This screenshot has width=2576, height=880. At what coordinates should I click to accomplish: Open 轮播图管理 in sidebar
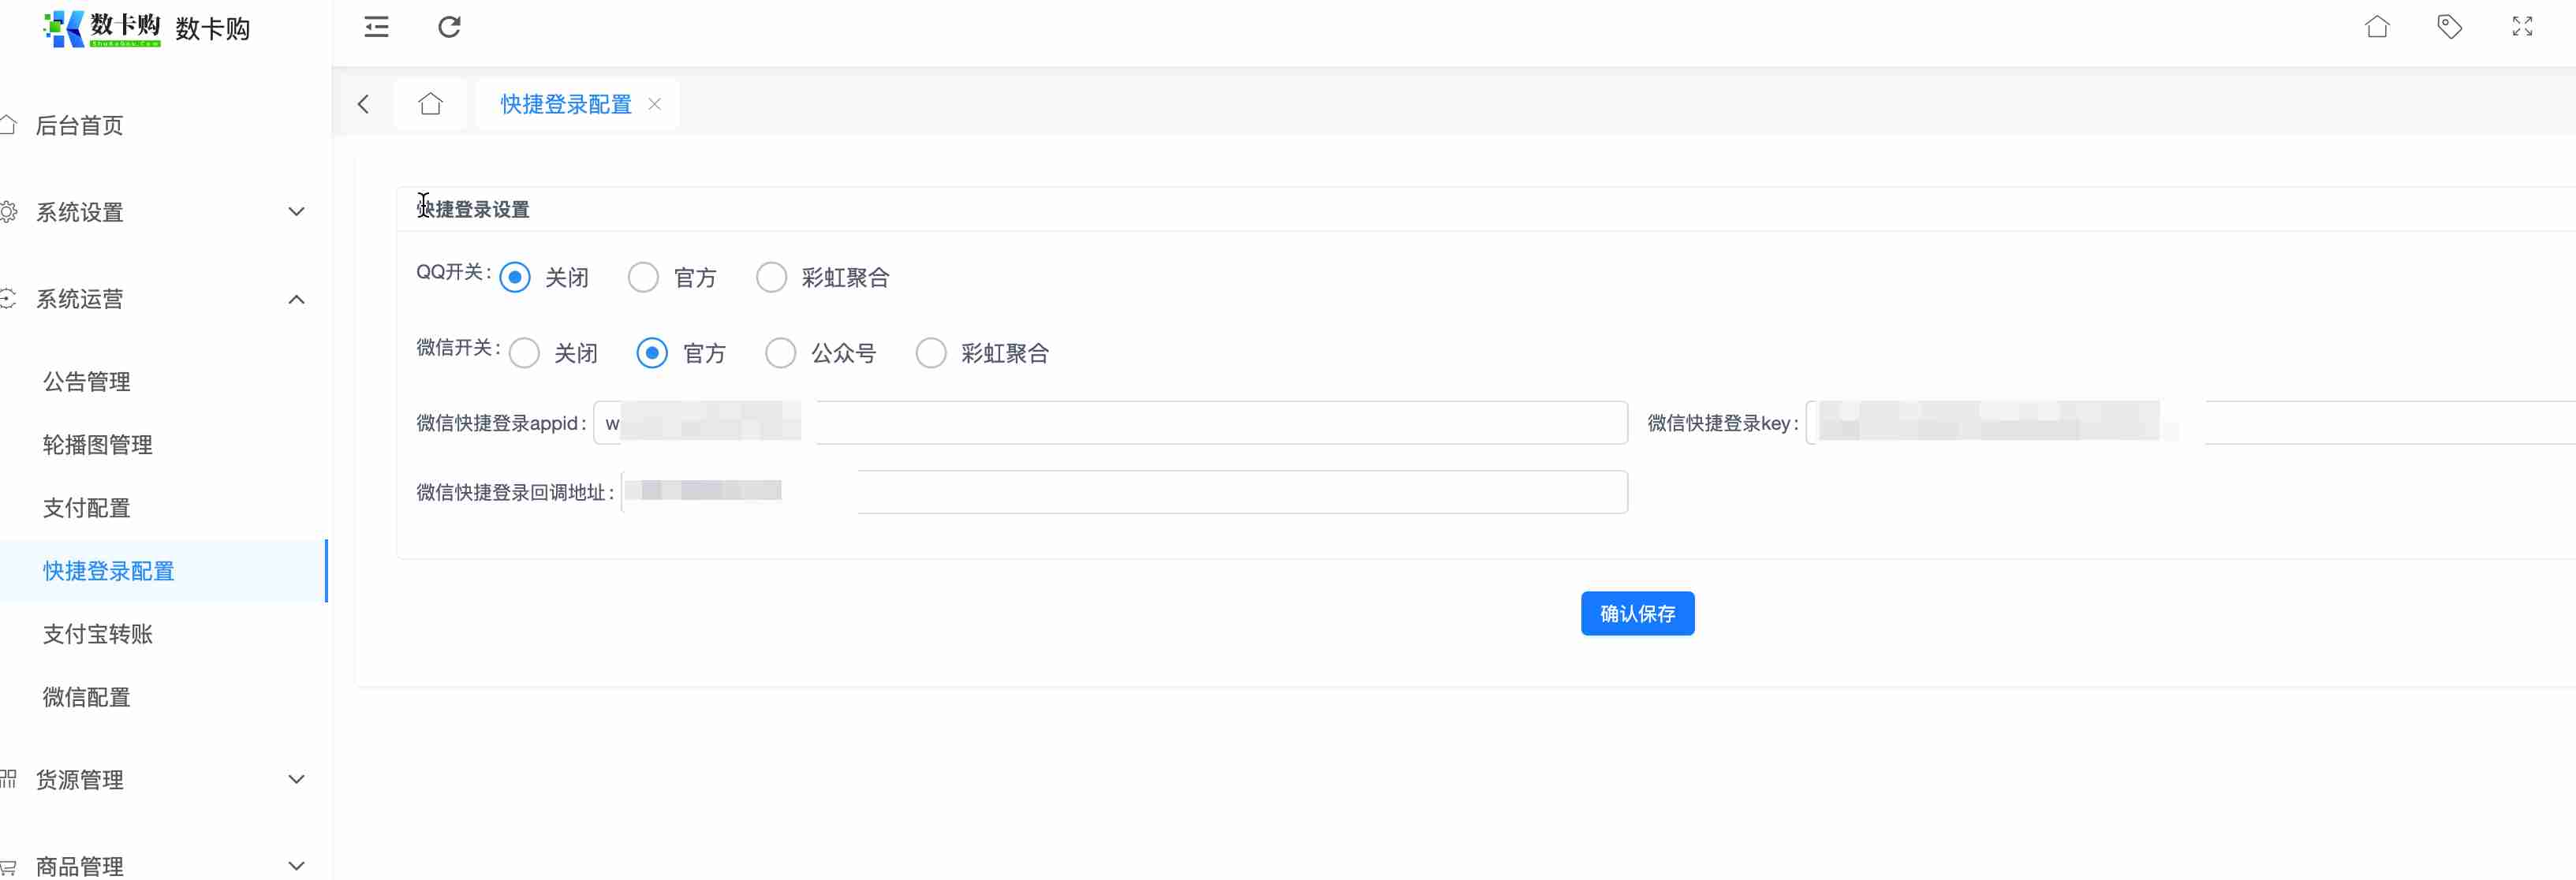98,445
